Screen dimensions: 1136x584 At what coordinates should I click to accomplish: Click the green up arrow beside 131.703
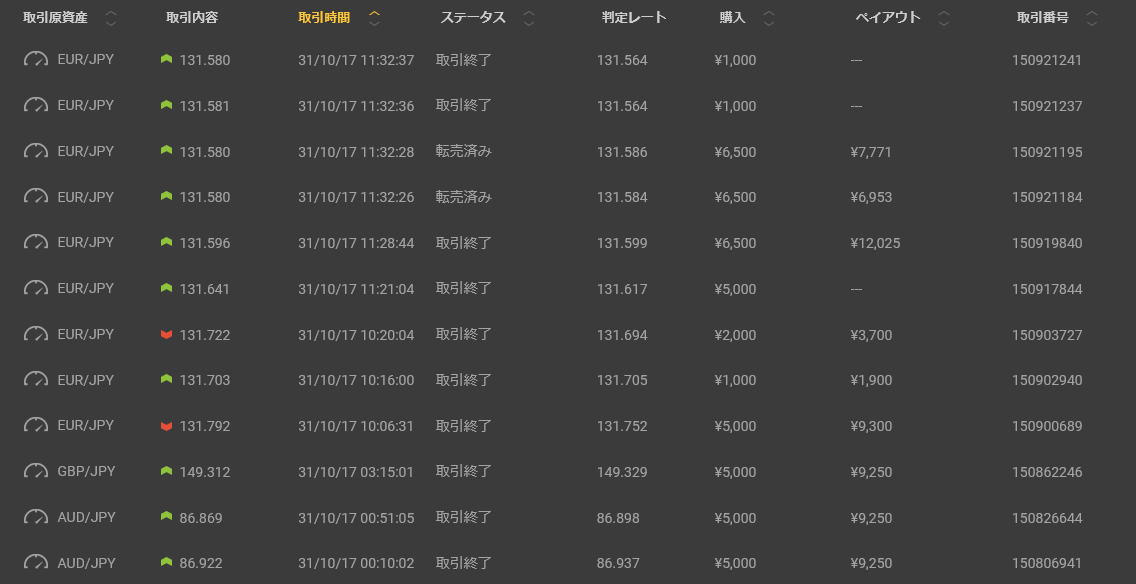[167, 380]
